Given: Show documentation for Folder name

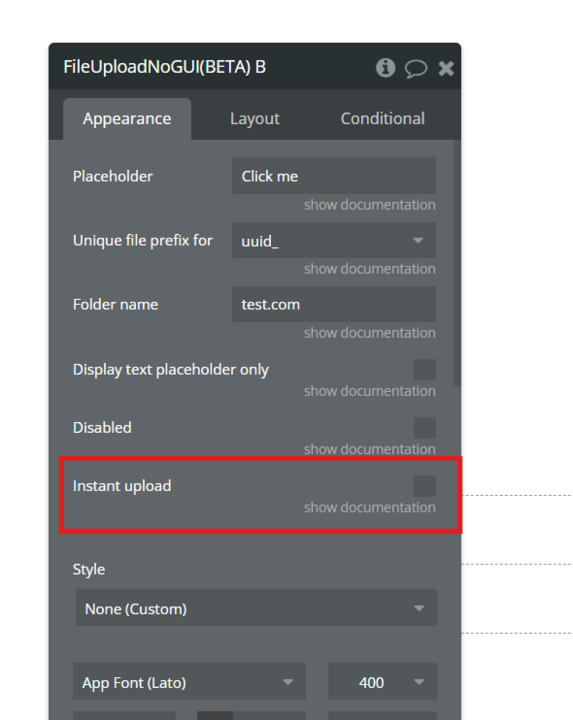Looking at the screenshot, I should click(370, 332).
